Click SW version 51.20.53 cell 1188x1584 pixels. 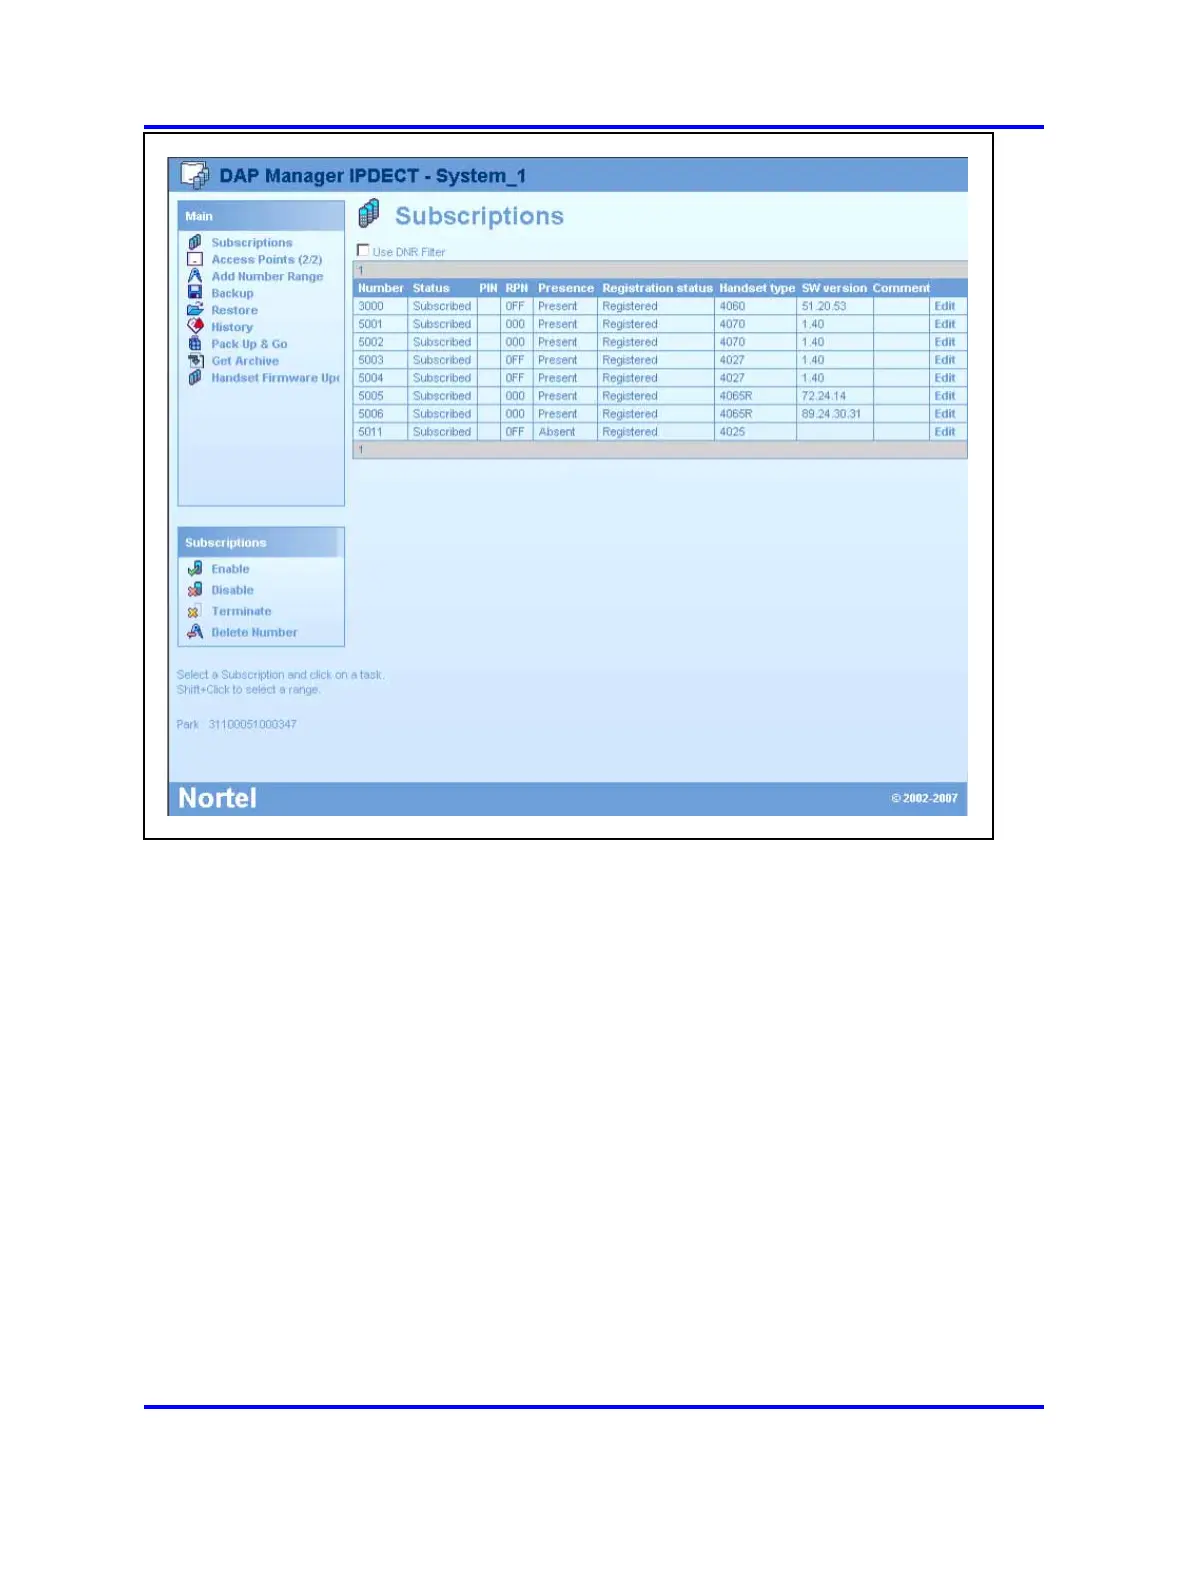click(x=834, y=306)
